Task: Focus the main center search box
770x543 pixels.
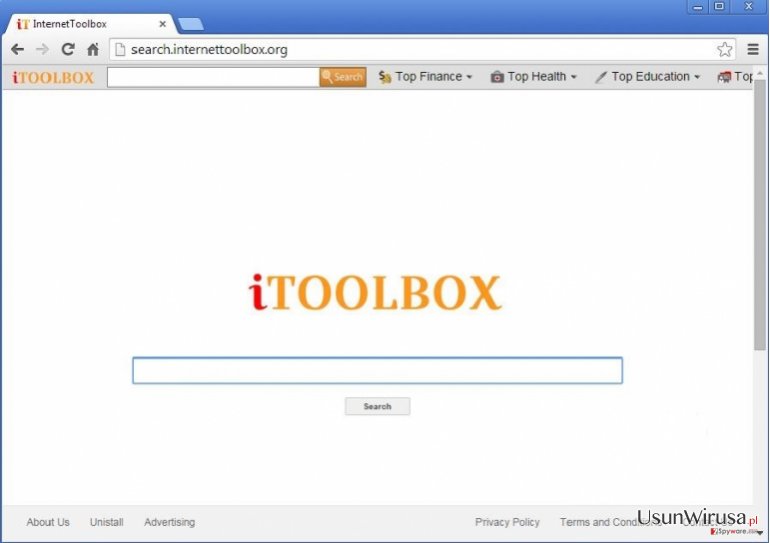Action: (377, 370)
